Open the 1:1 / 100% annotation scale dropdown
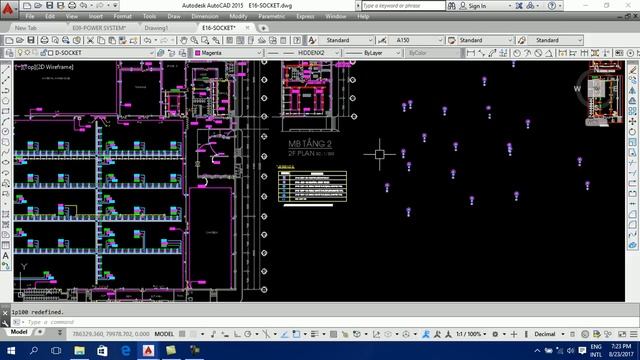Screen dimensions: 640x360 471,334
